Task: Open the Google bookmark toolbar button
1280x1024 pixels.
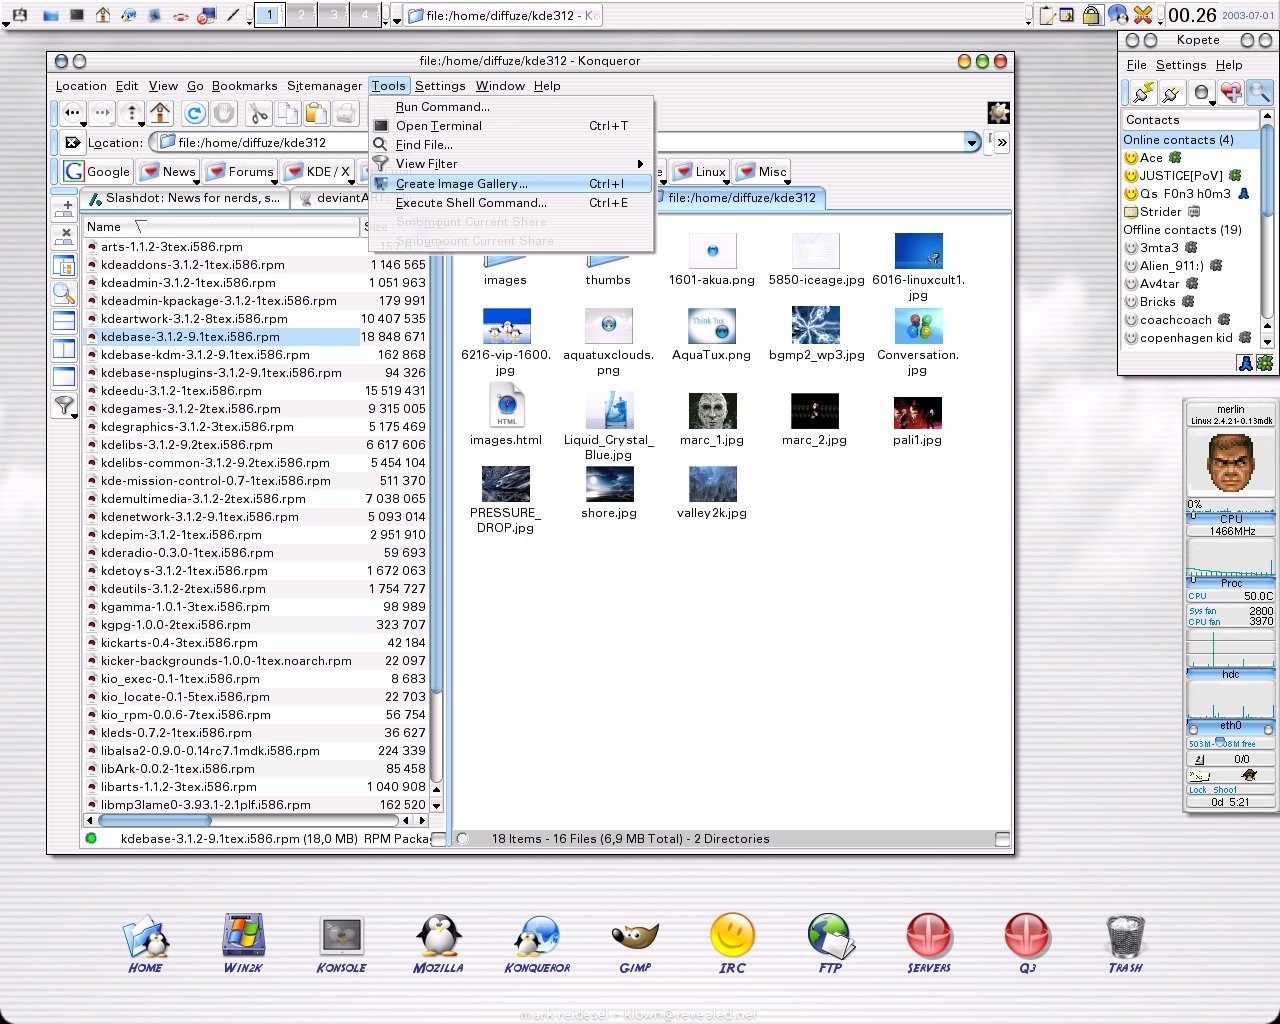Action: click(97, 171)
